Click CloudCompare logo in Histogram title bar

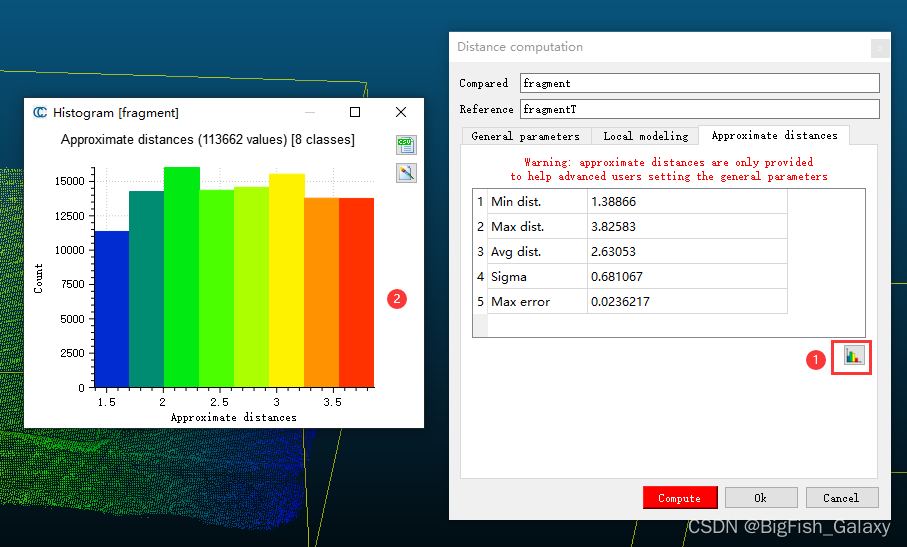pyautogui.click(x=40, y=112)
